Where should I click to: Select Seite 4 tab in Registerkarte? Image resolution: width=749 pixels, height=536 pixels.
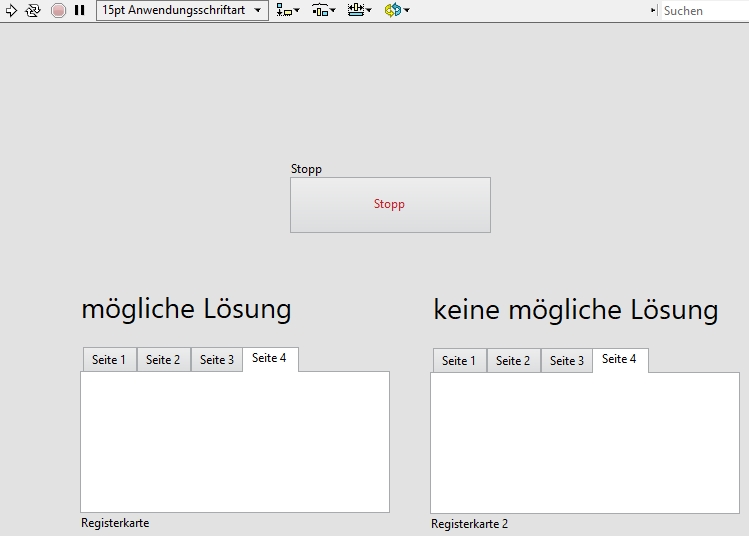[270, 359]
